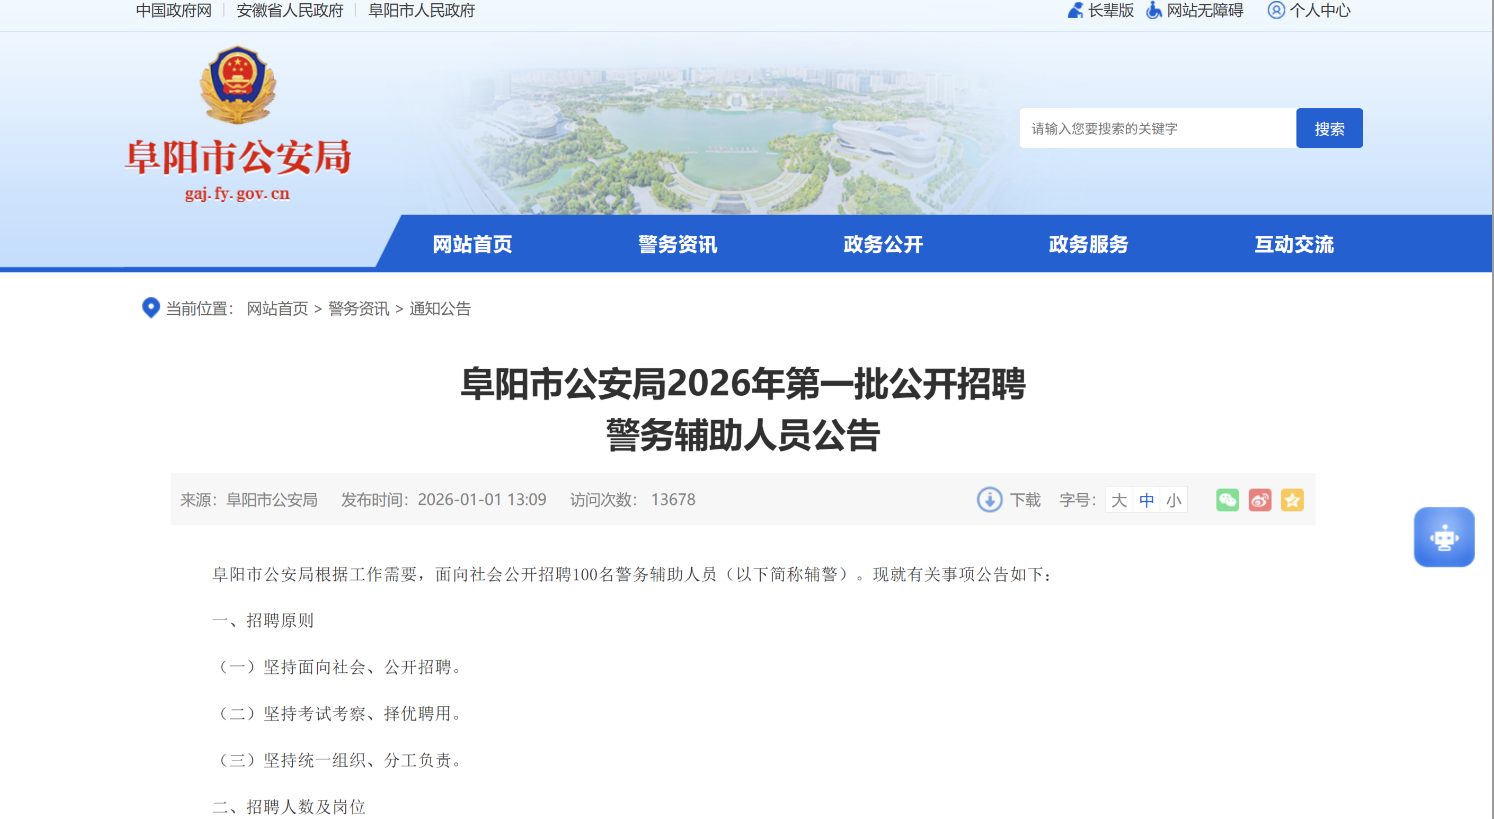Image resolution: width=1494 pixels, height=819 pixels.
Task: Switch font size to 小
Action: [1173, 500]
